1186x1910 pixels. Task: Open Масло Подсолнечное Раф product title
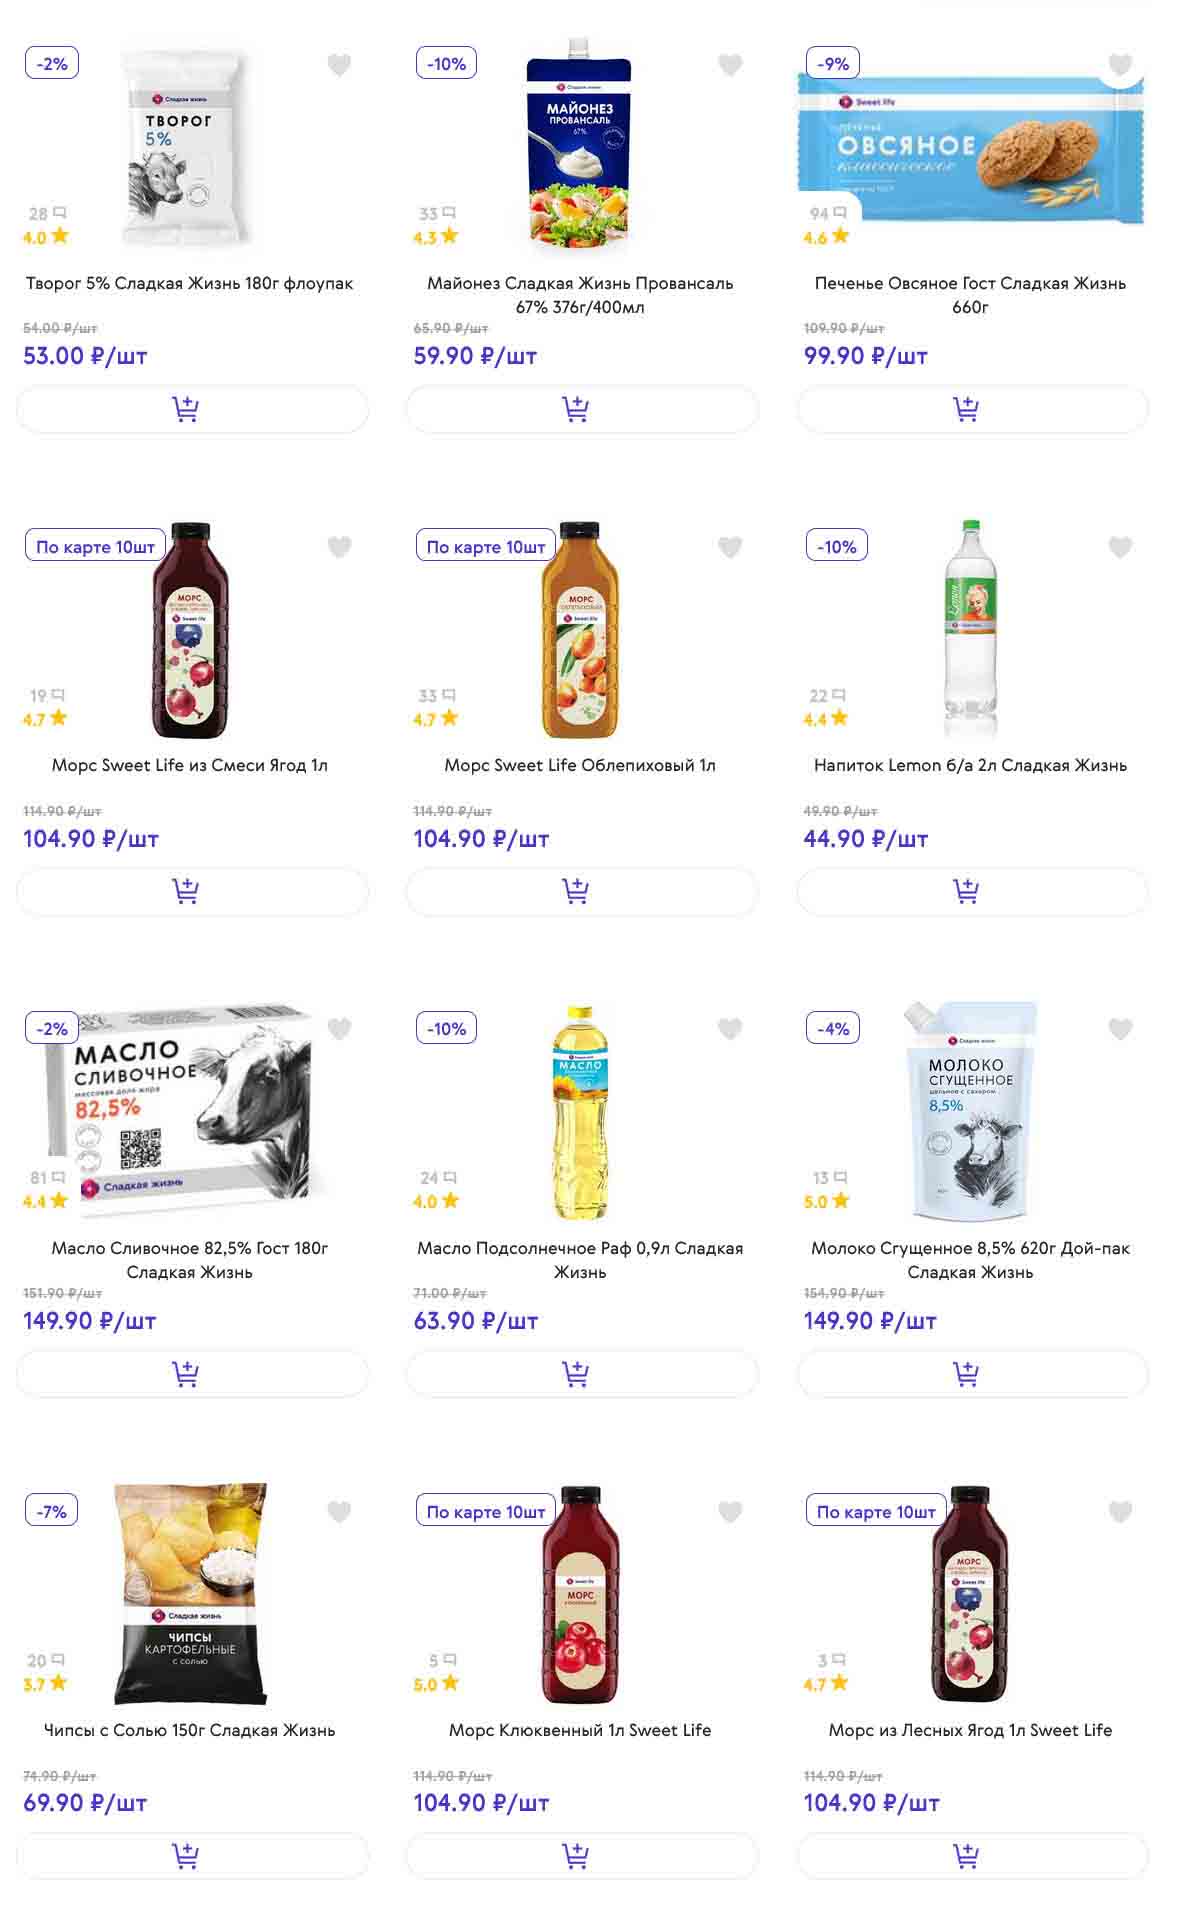(580, 1260)
